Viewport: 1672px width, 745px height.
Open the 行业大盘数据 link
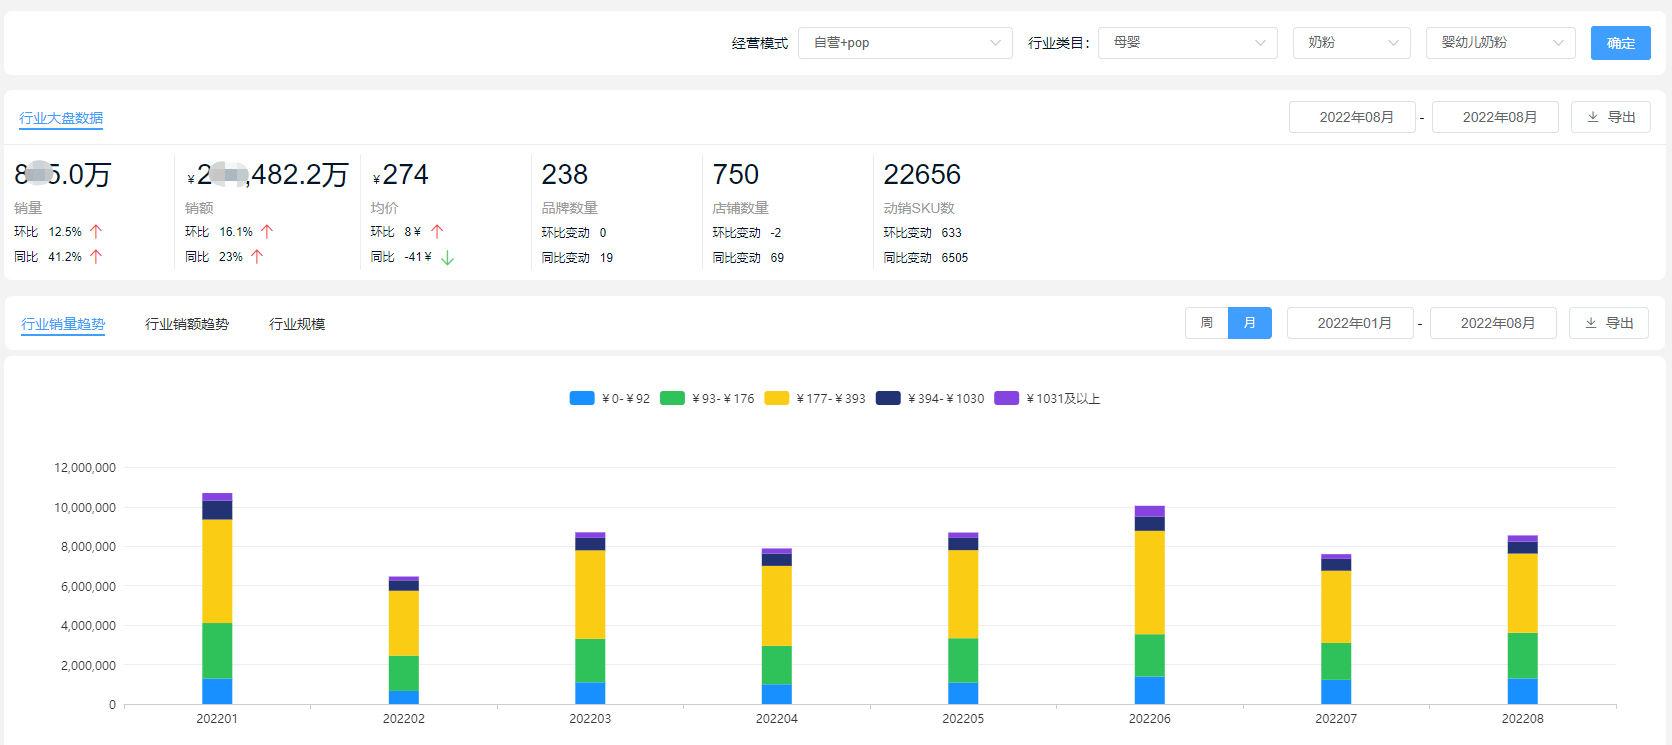(x=61, y=118)
